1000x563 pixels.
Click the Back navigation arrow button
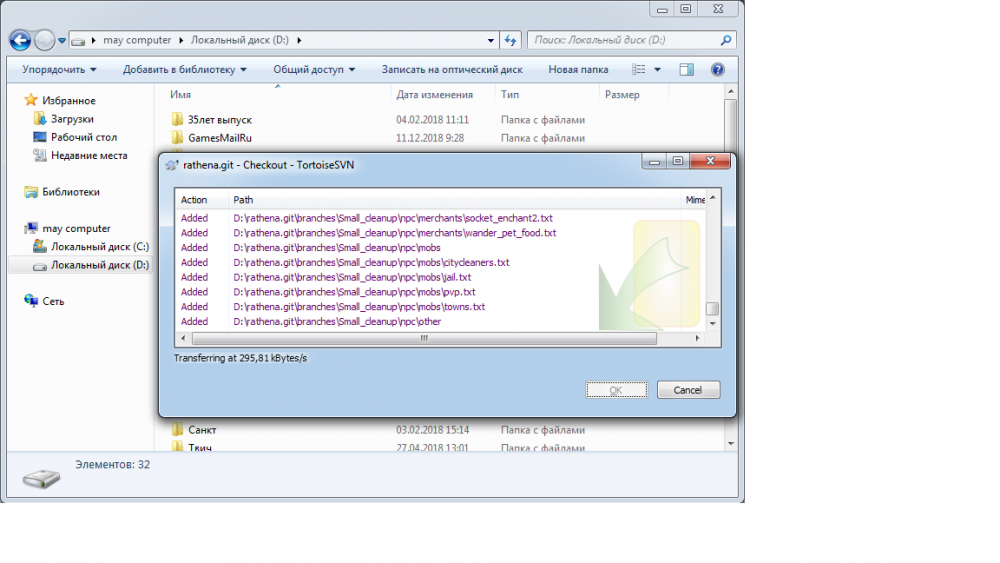coord(20,40)
